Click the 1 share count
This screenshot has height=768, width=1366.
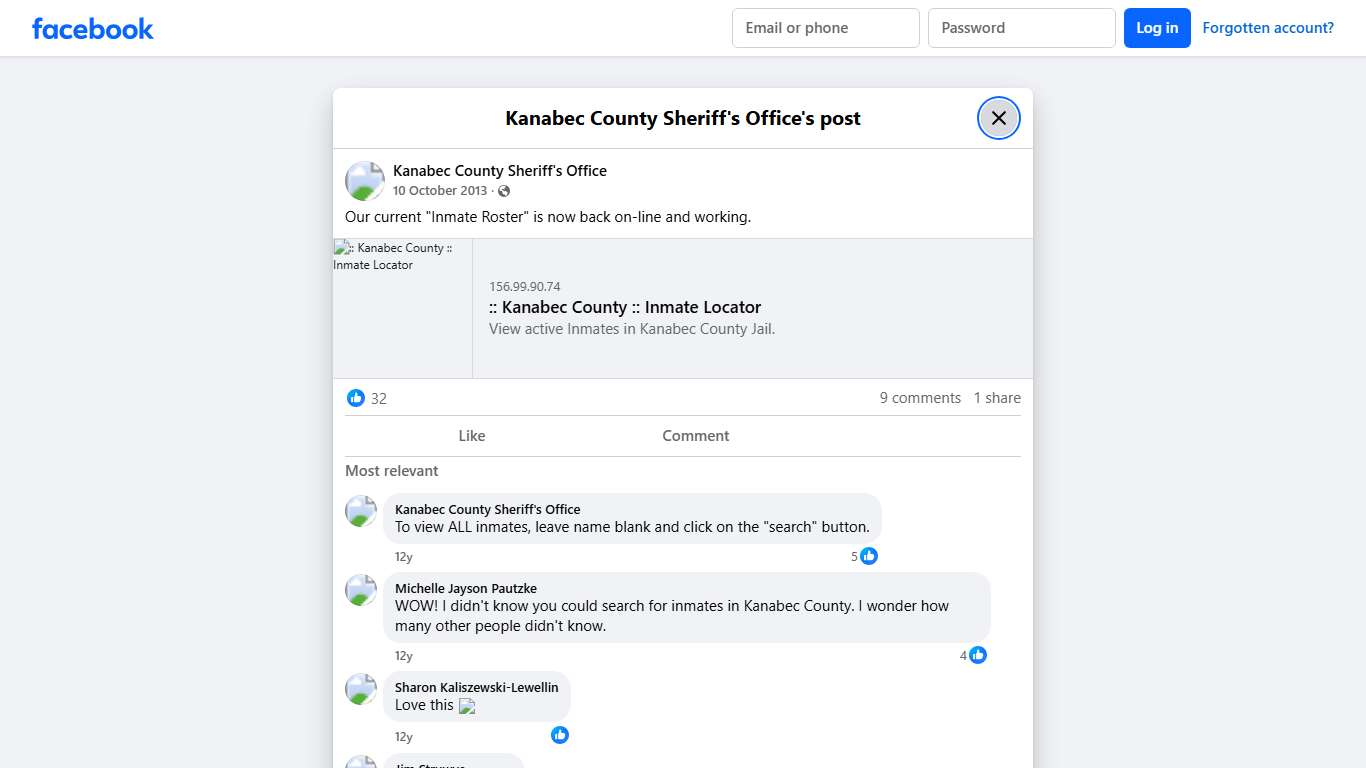point(996,397)
